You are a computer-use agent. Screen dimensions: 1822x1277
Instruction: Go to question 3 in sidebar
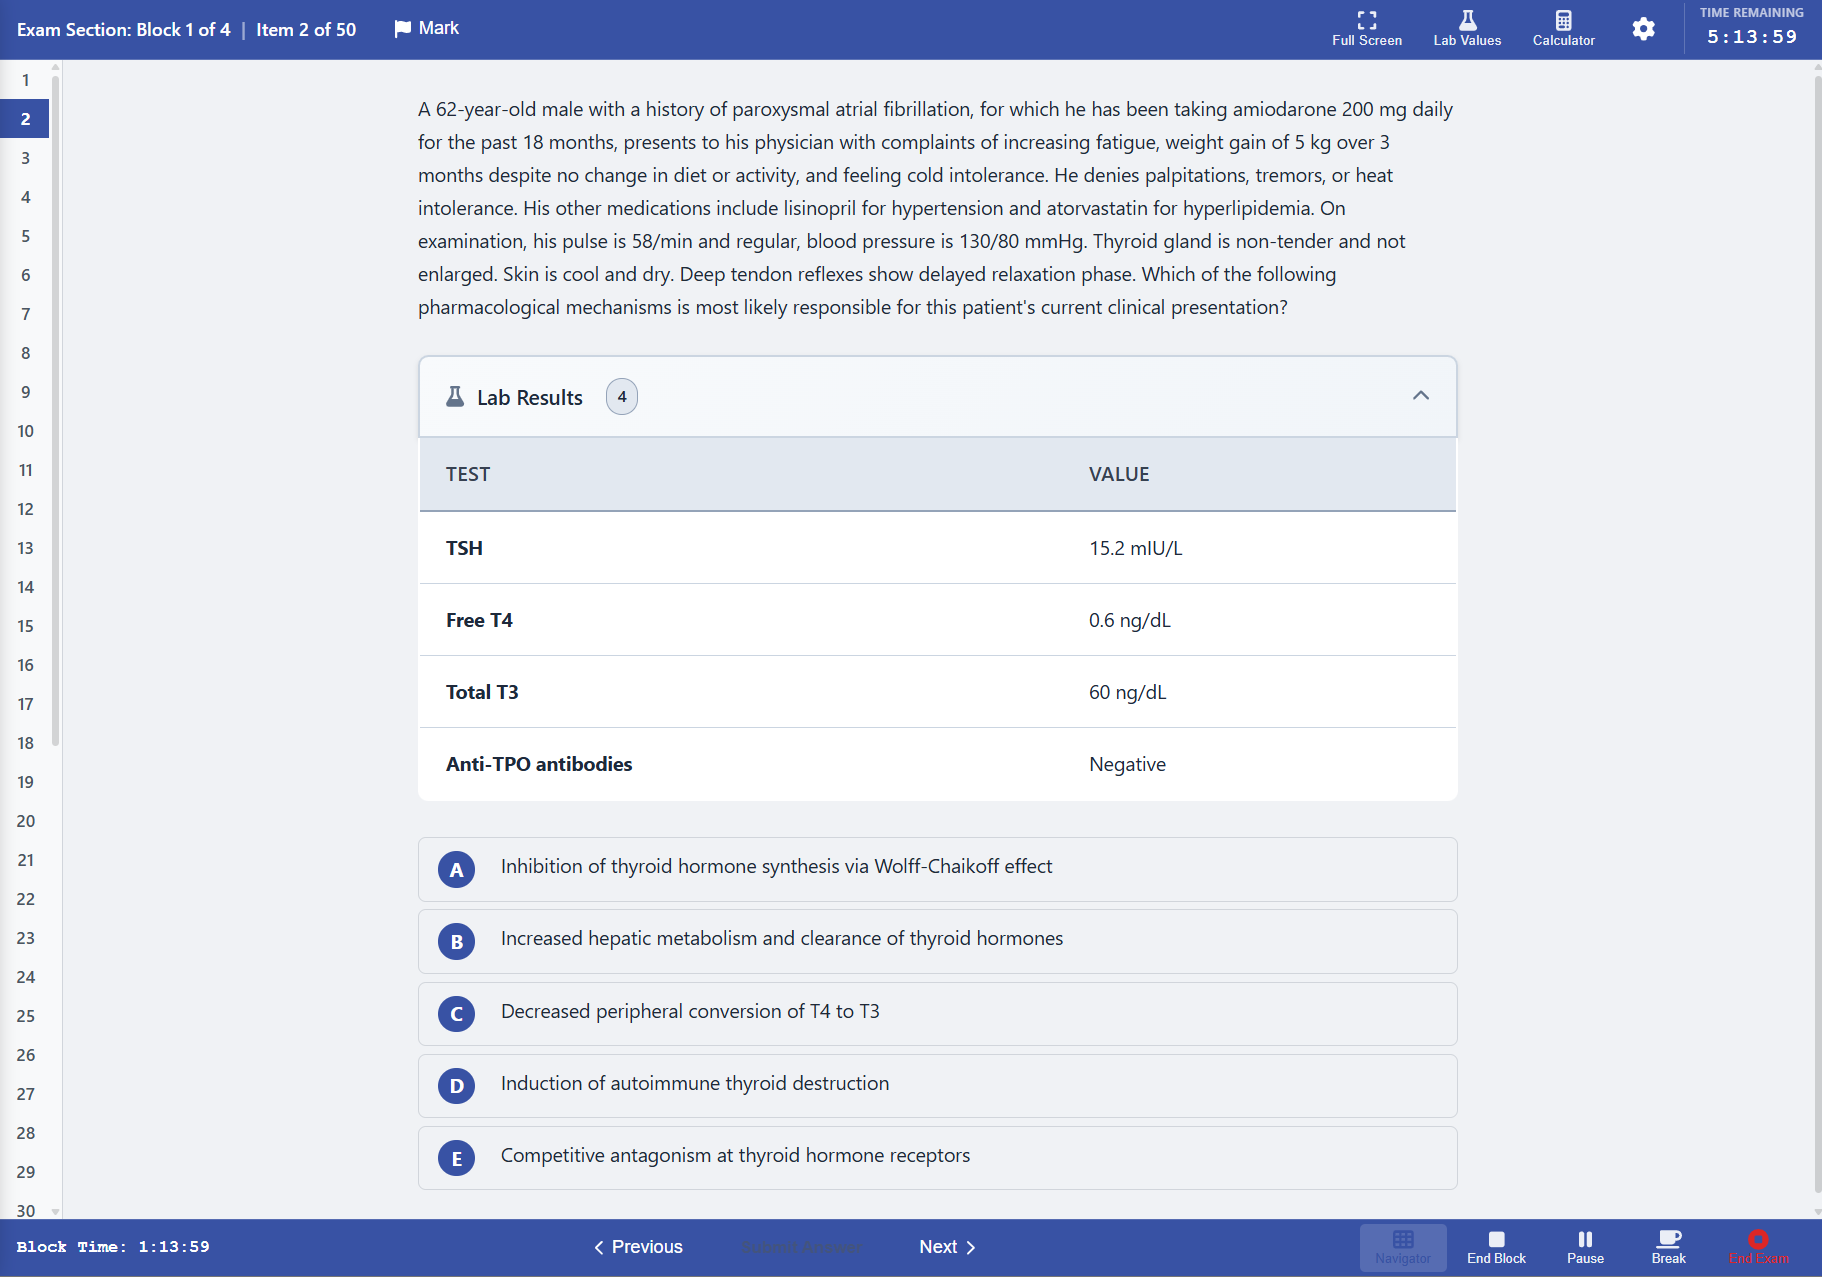(x=26, y=158)
